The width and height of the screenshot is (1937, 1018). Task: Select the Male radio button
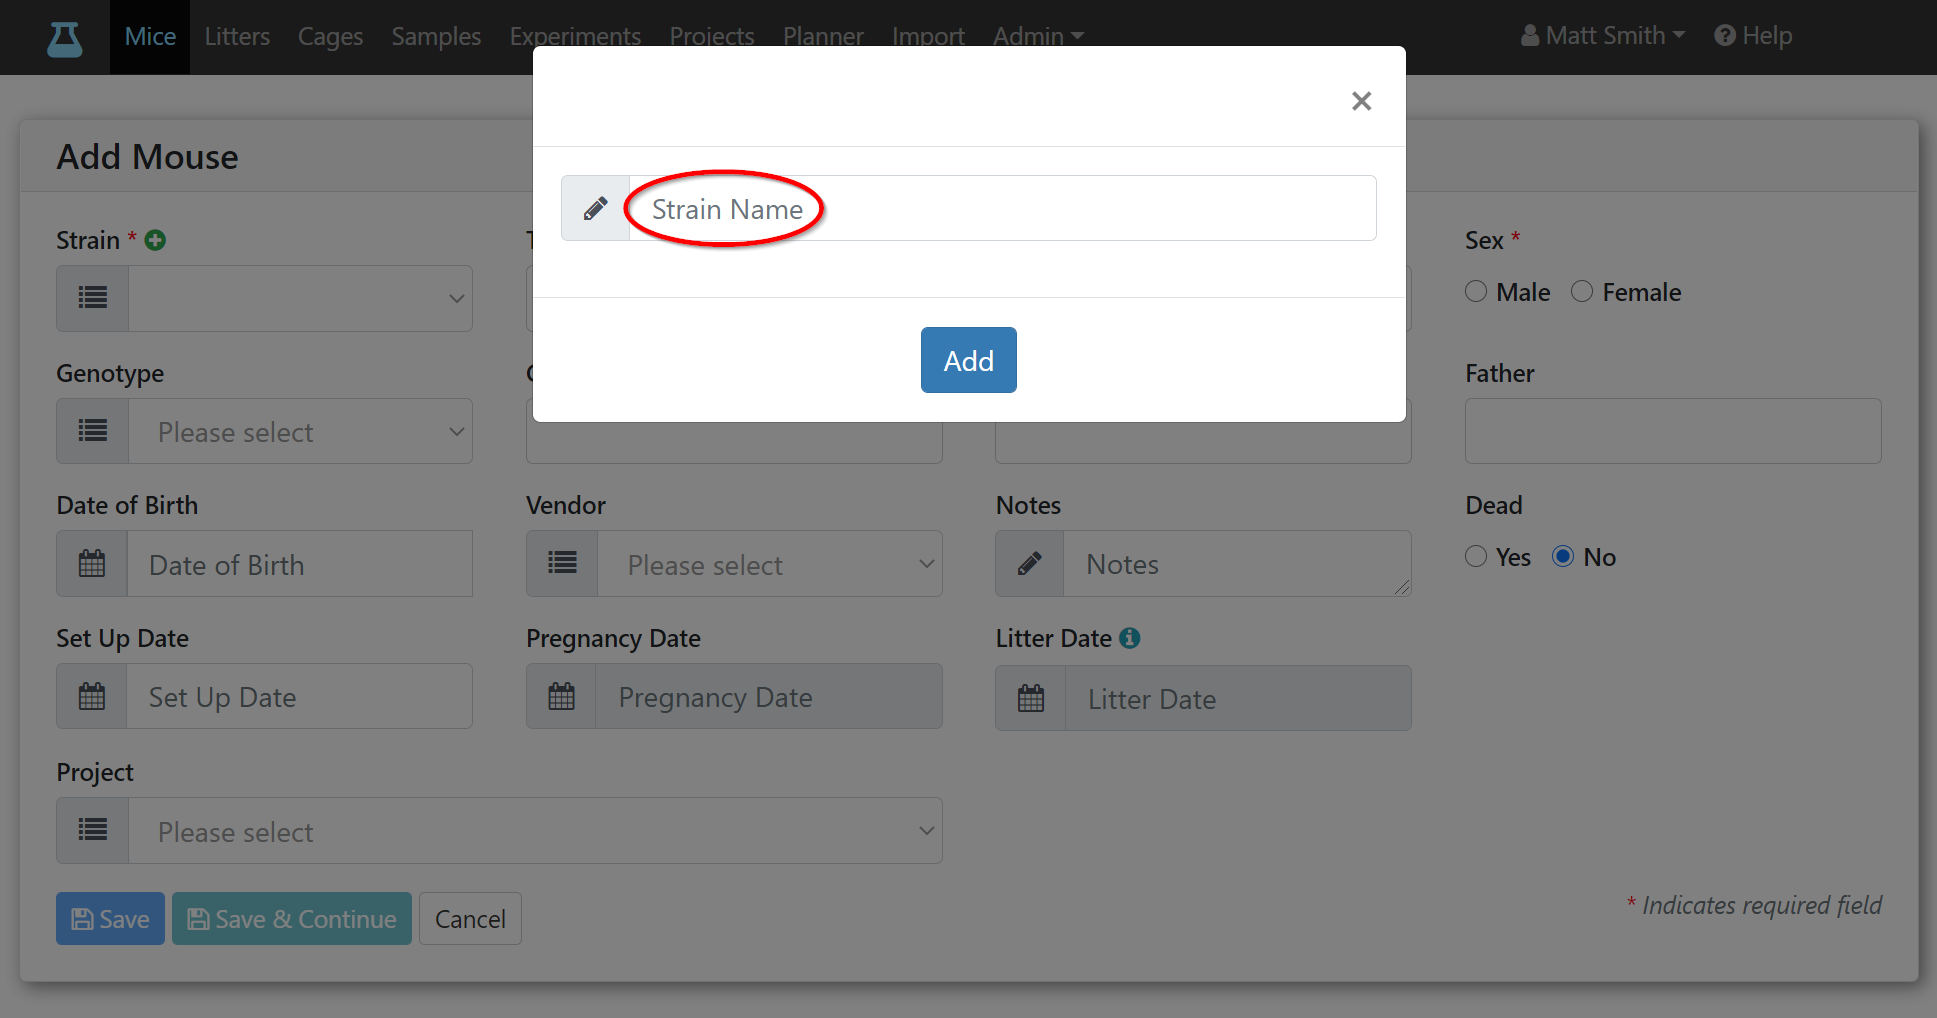point(1476,291)
